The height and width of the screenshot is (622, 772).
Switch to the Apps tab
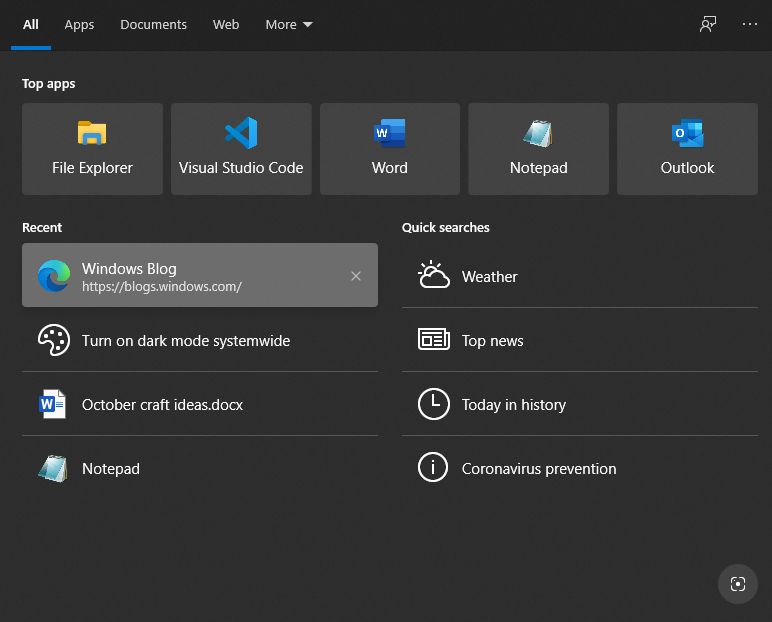79,25
